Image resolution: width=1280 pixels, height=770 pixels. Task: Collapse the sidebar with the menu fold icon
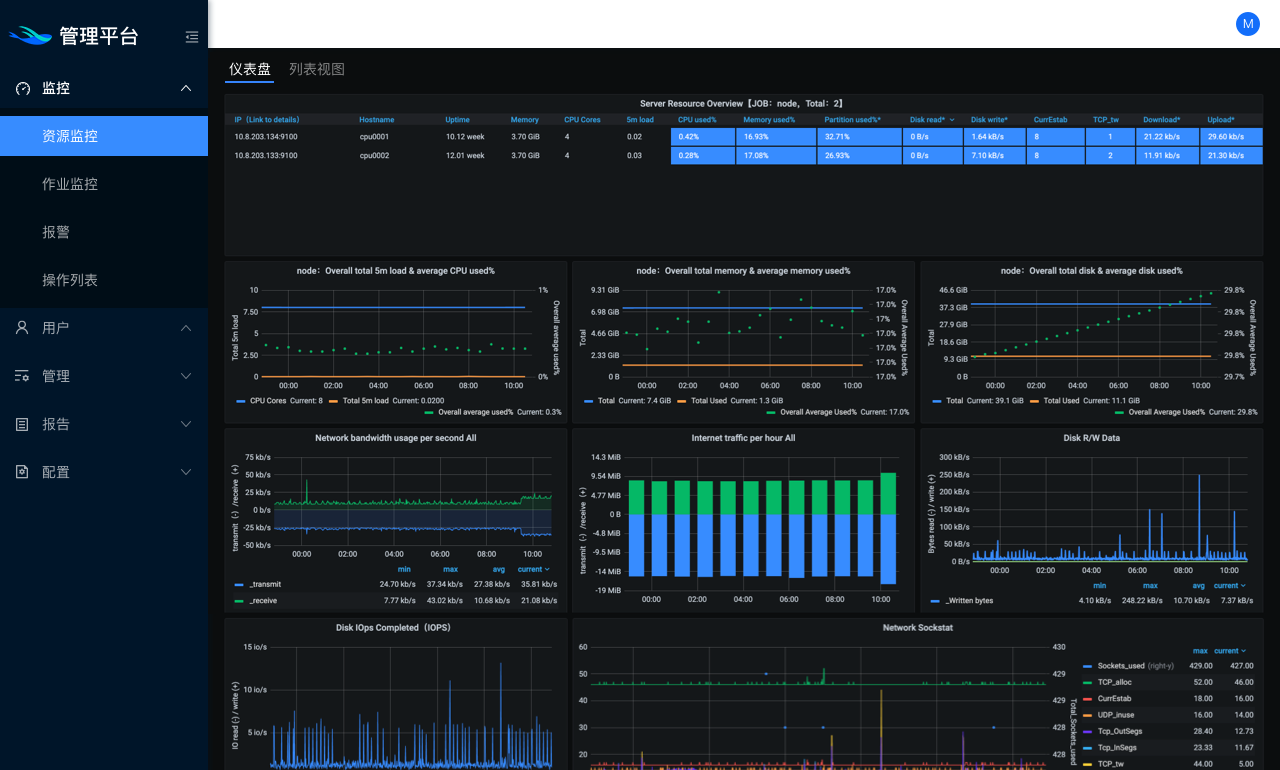pos(192,37)
